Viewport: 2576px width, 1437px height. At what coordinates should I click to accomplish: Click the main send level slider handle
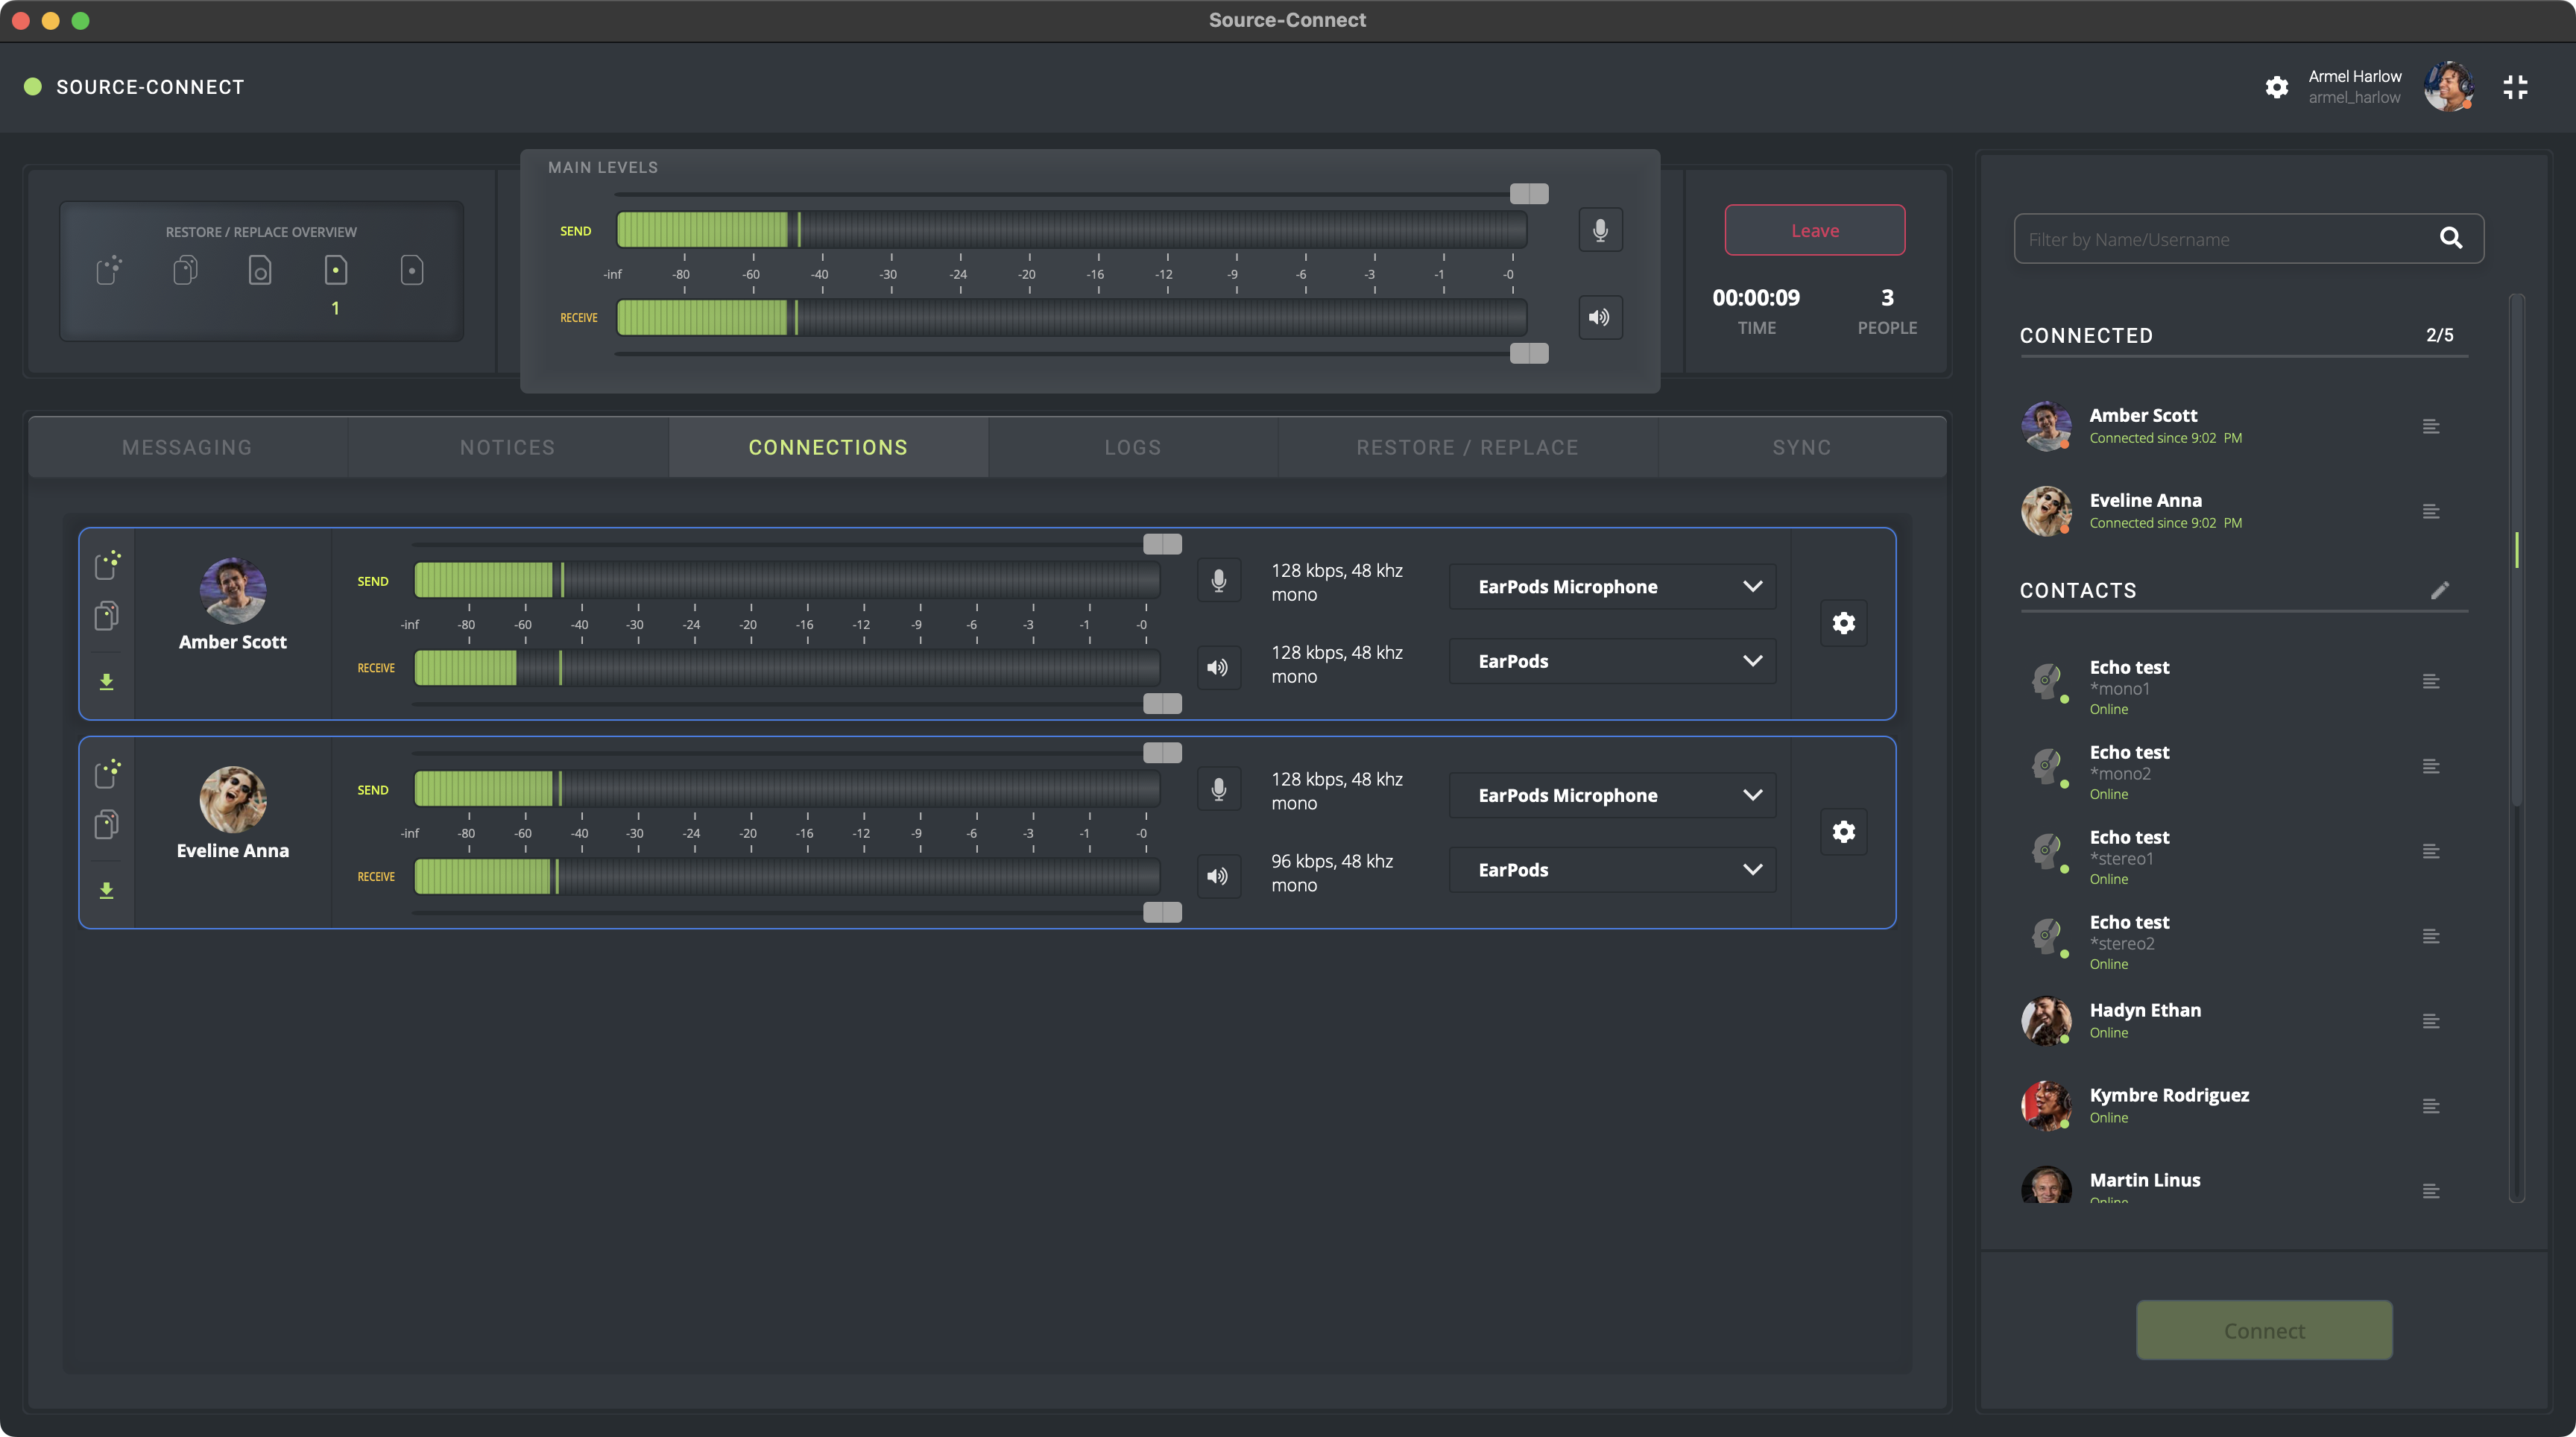coord(1528,193)
